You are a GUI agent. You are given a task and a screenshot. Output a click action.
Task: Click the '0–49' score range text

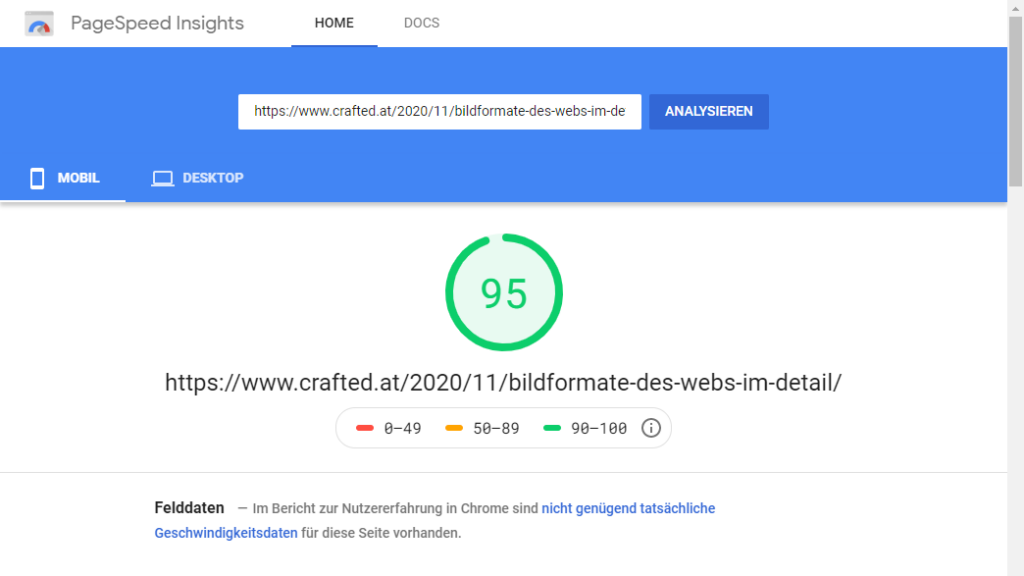pyautogui.click(x=402, y=428)
